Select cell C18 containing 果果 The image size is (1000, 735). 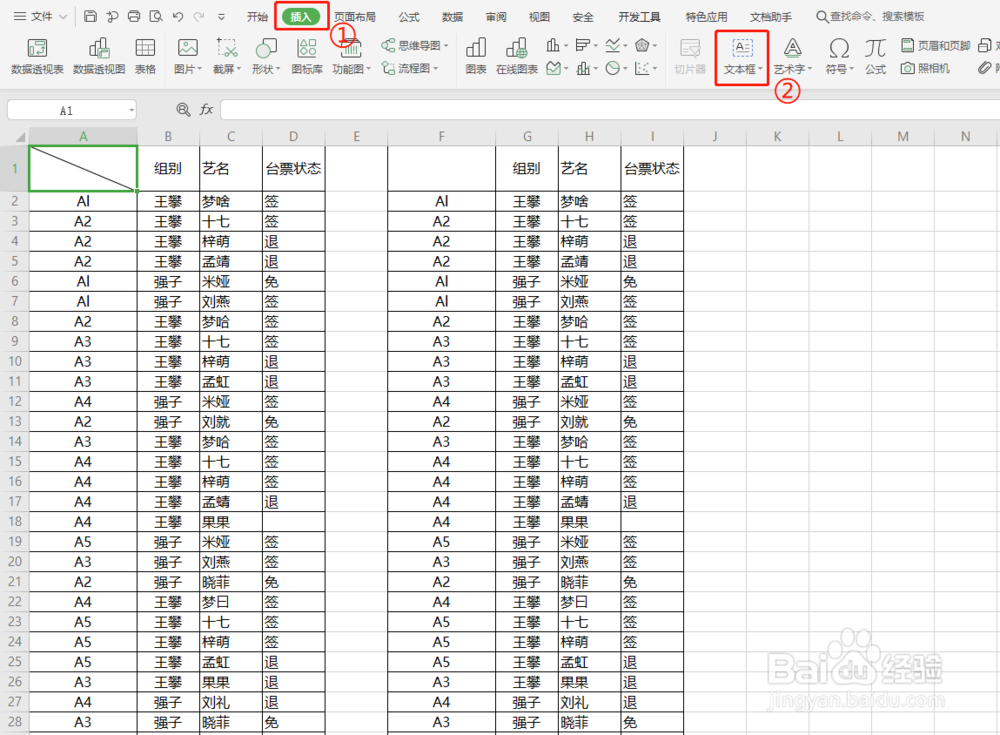coord(231,522)
